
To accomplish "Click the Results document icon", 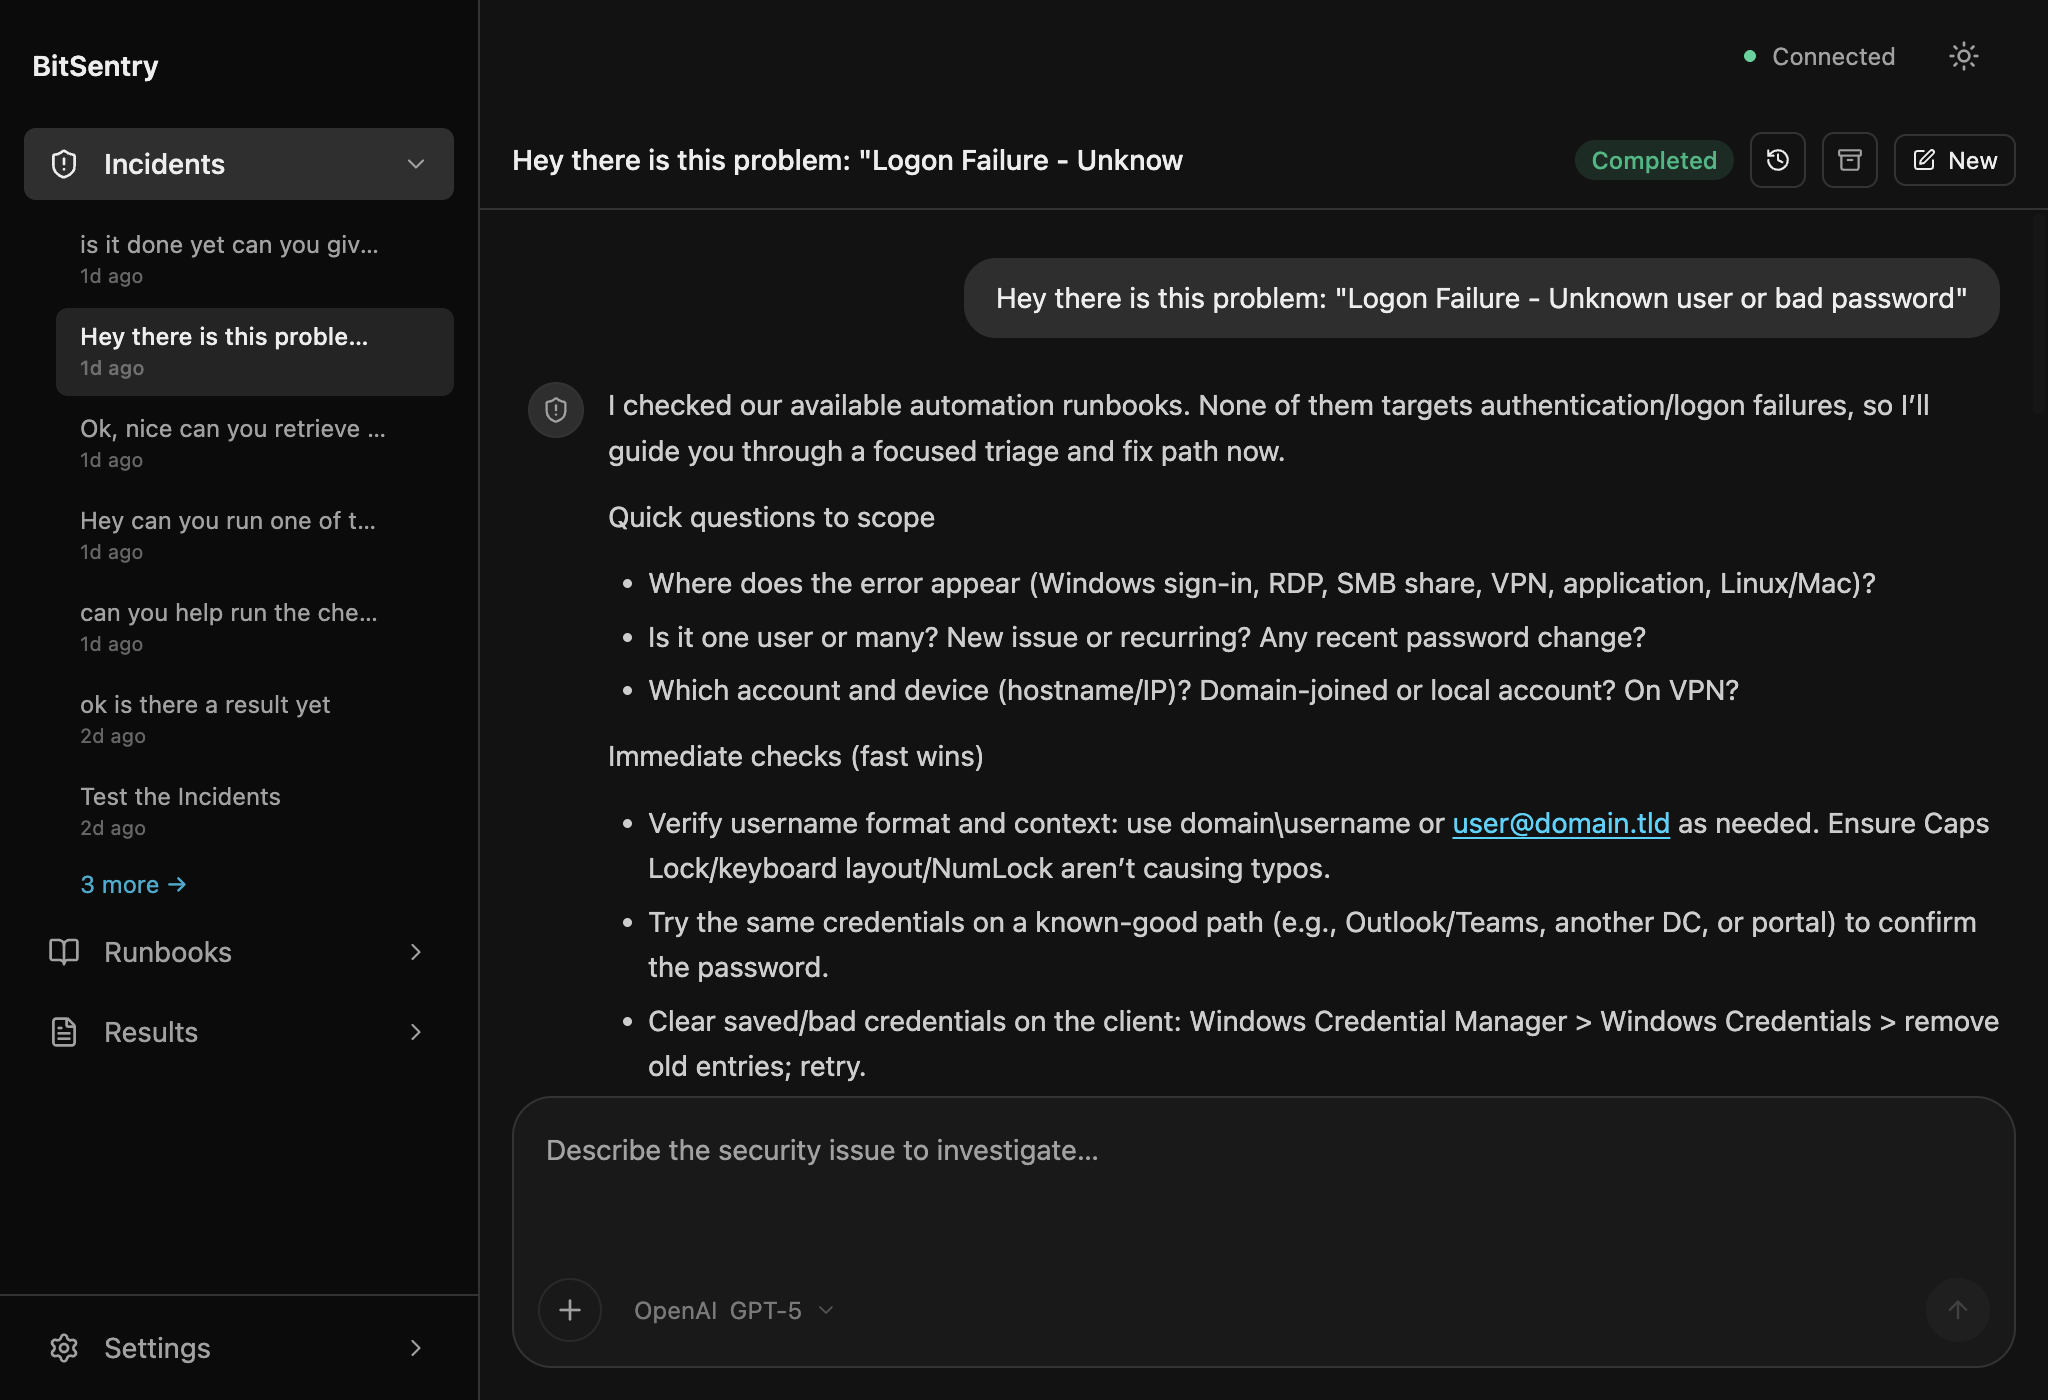I will 64,1031.
